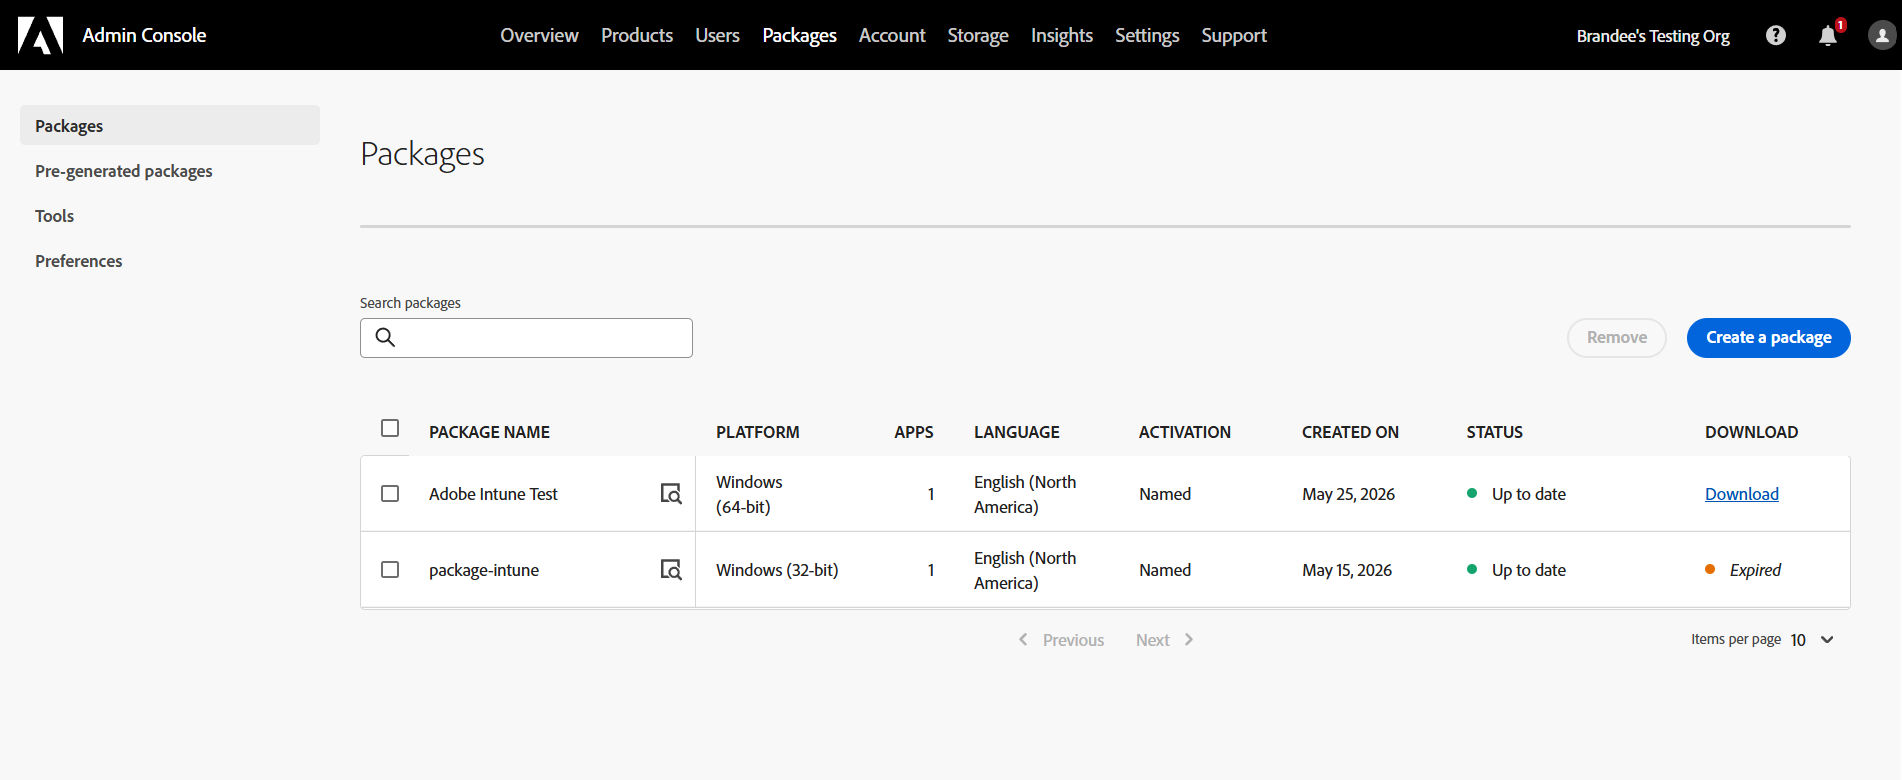Click the PLATFORM column header
Image resolution: width=1902 pixels, height=780 pixels.
[757, 432]
